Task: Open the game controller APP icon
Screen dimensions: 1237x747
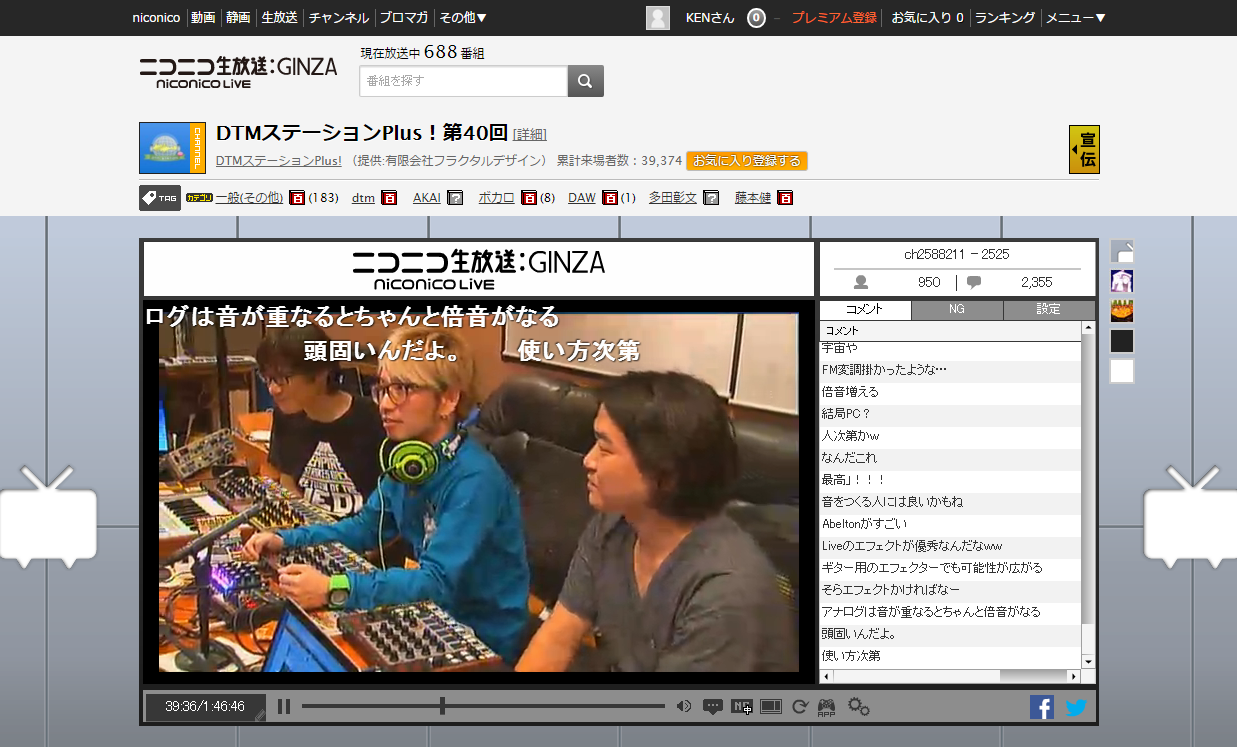Action: tap(827, 707)
